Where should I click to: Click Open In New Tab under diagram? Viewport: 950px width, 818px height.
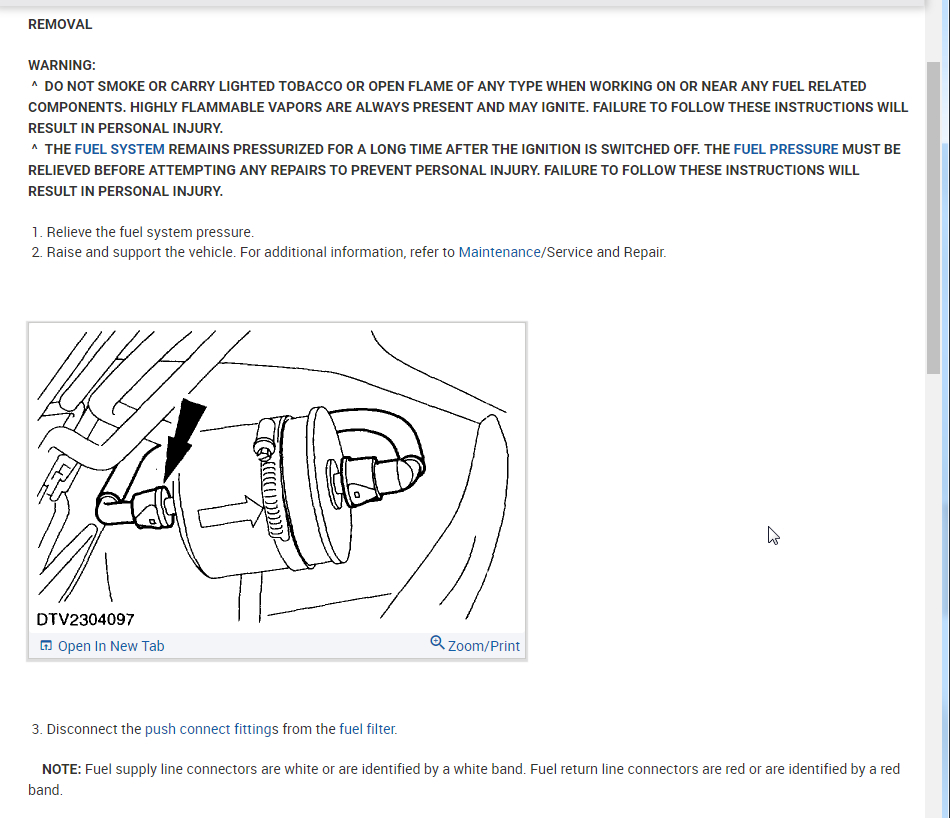coord(111,646)
